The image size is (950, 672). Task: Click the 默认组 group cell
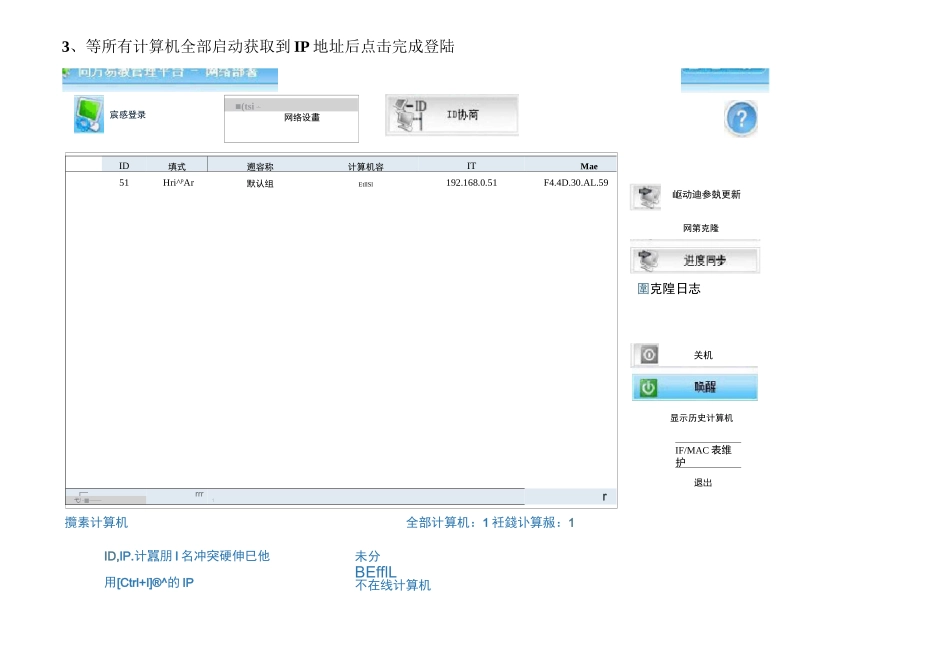click(260, 183)
